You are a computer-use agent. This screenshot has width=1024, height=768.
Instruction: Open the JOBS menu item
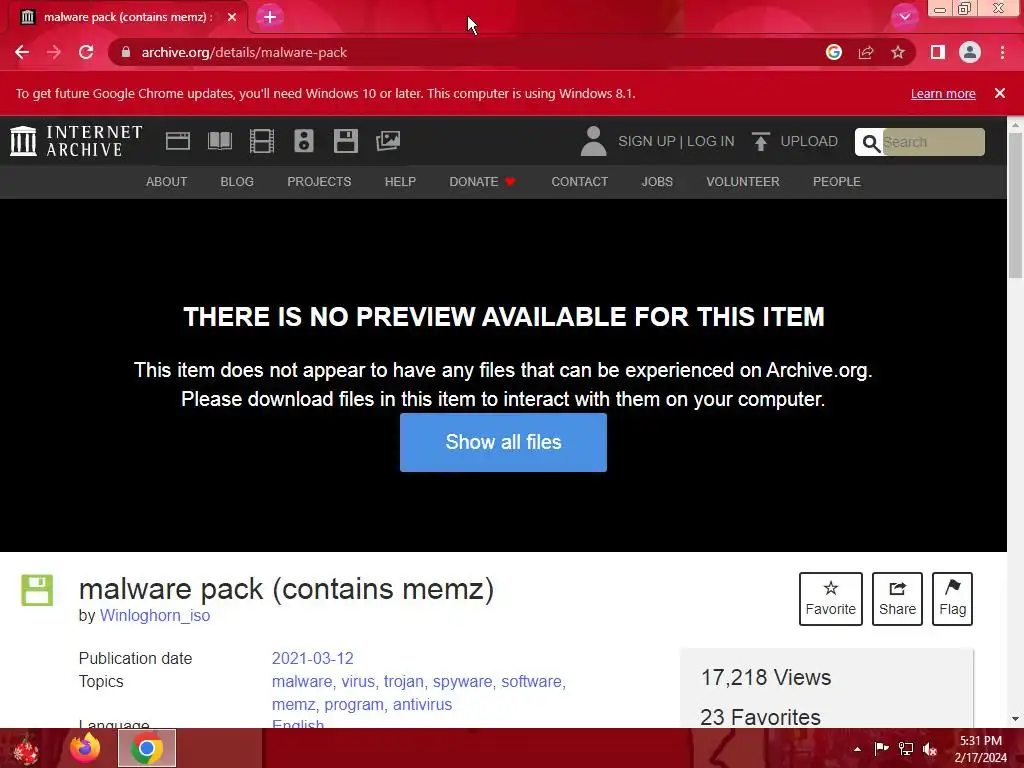coord(657,182)
